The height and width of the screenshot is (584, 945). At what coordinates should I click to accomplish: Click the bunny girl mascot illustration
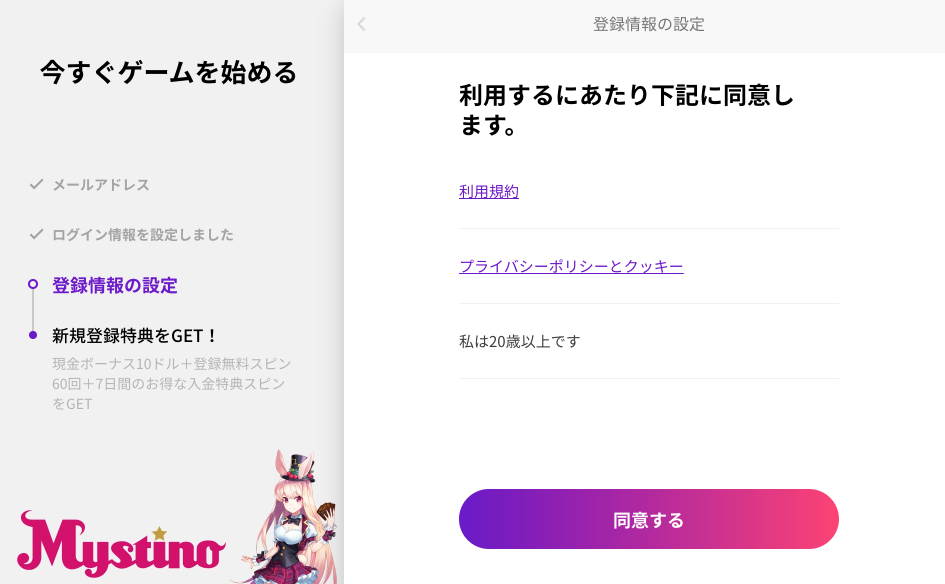(289, 517)
